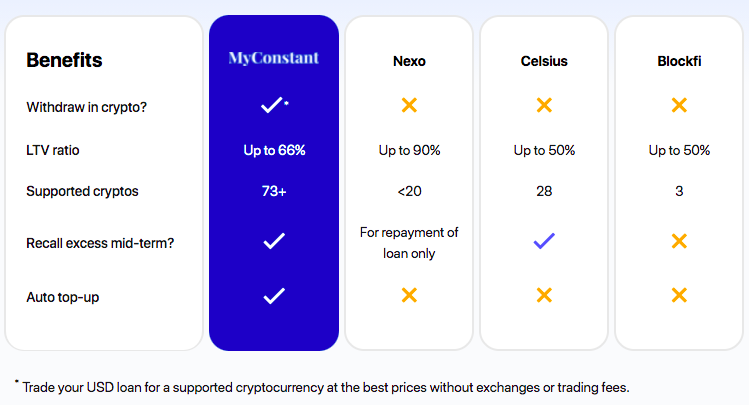The height and width of the screenshot is (405, 749).
Task: Click Celsius recall excess purple checkmark
Action: point(544,241)
